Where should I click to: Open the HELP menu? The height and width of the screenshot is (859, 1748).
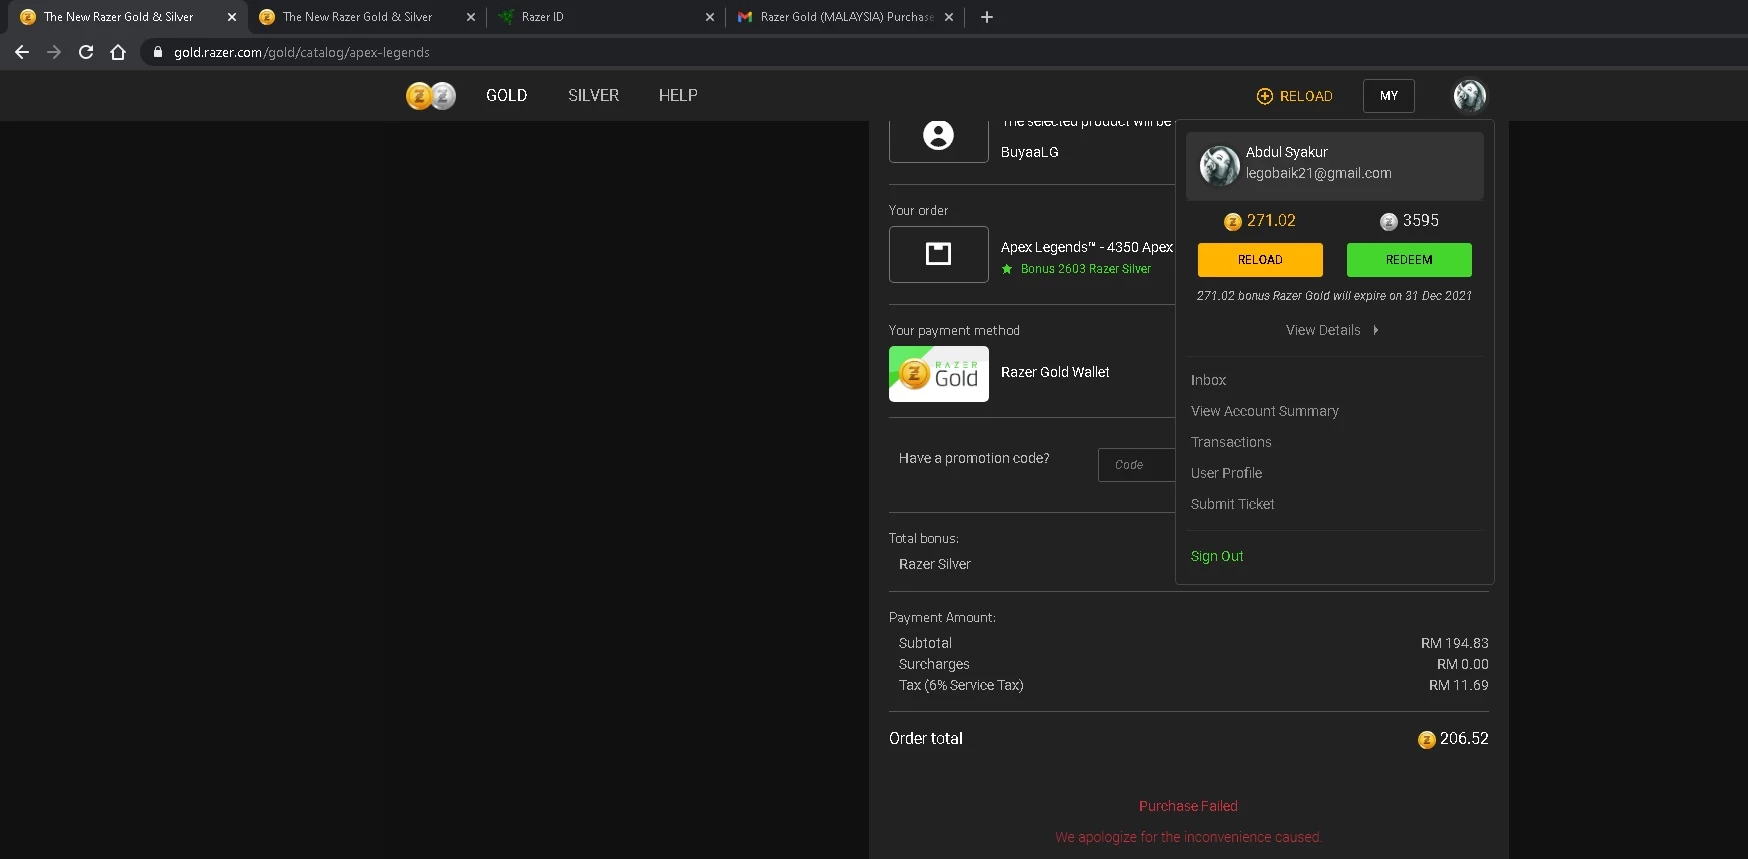(x=678, y=96)
